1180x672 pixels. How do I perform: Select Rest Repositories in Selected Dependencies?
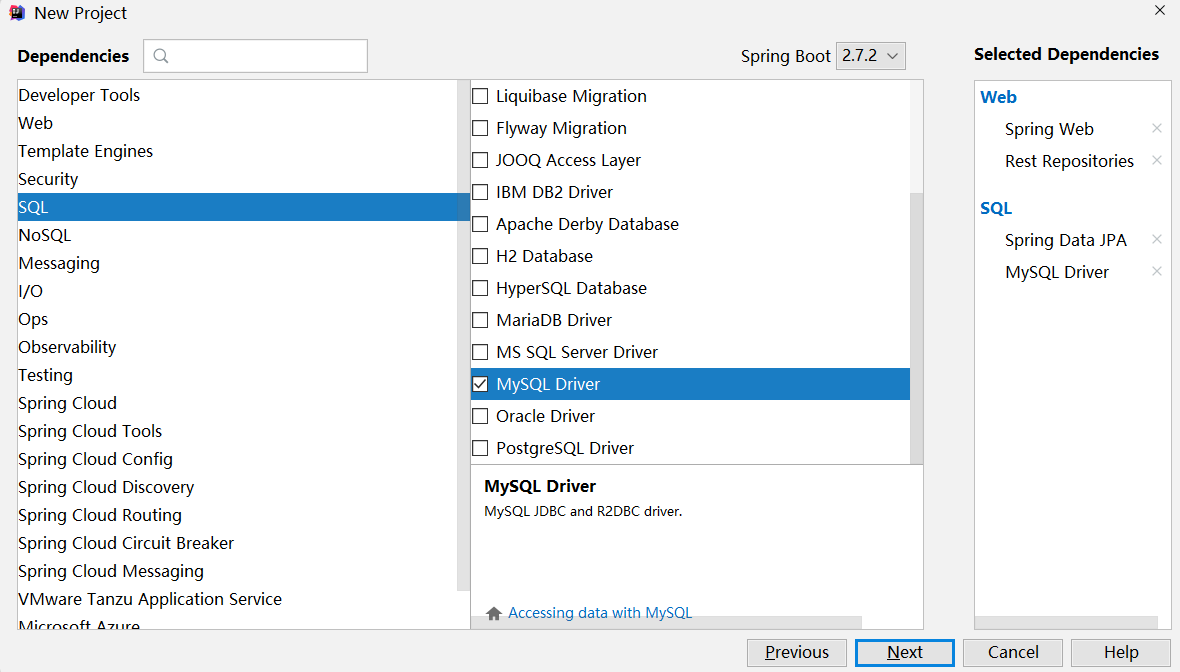click(1069, 161)
